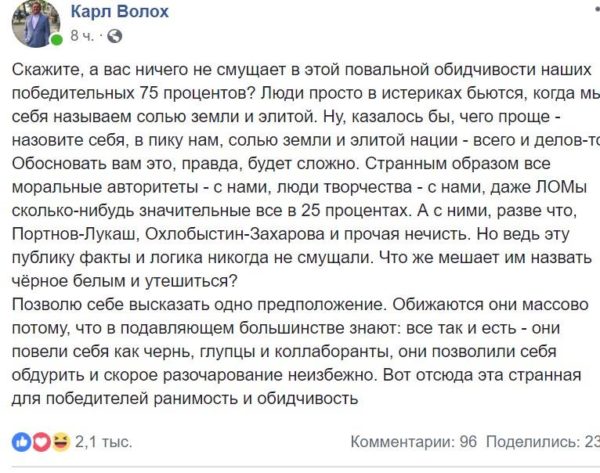600x473 pixels.
Task: Click the line starting 'чёрное белым и утешиться?'
Action: (125, 281)
